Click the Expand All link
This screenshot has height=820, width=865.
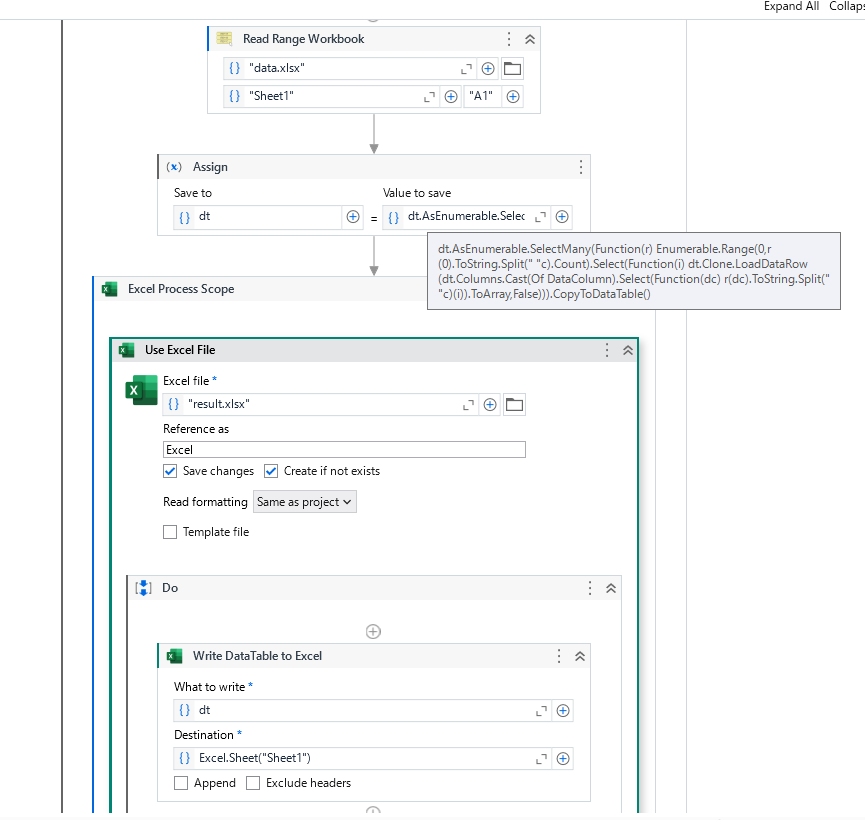point(791,6)
